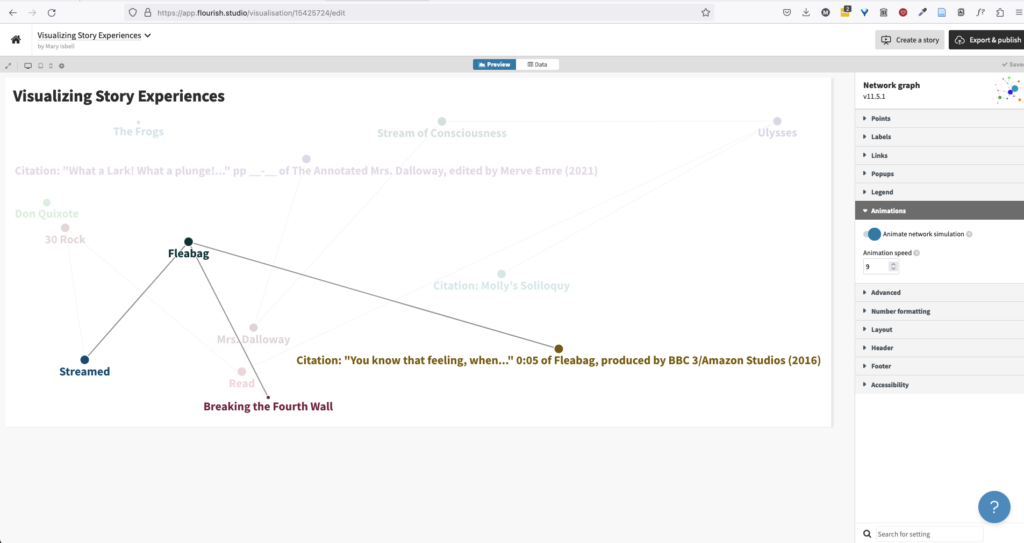Click the building columns extension icon
The image size is (1024, 543).
click(884, 12)
